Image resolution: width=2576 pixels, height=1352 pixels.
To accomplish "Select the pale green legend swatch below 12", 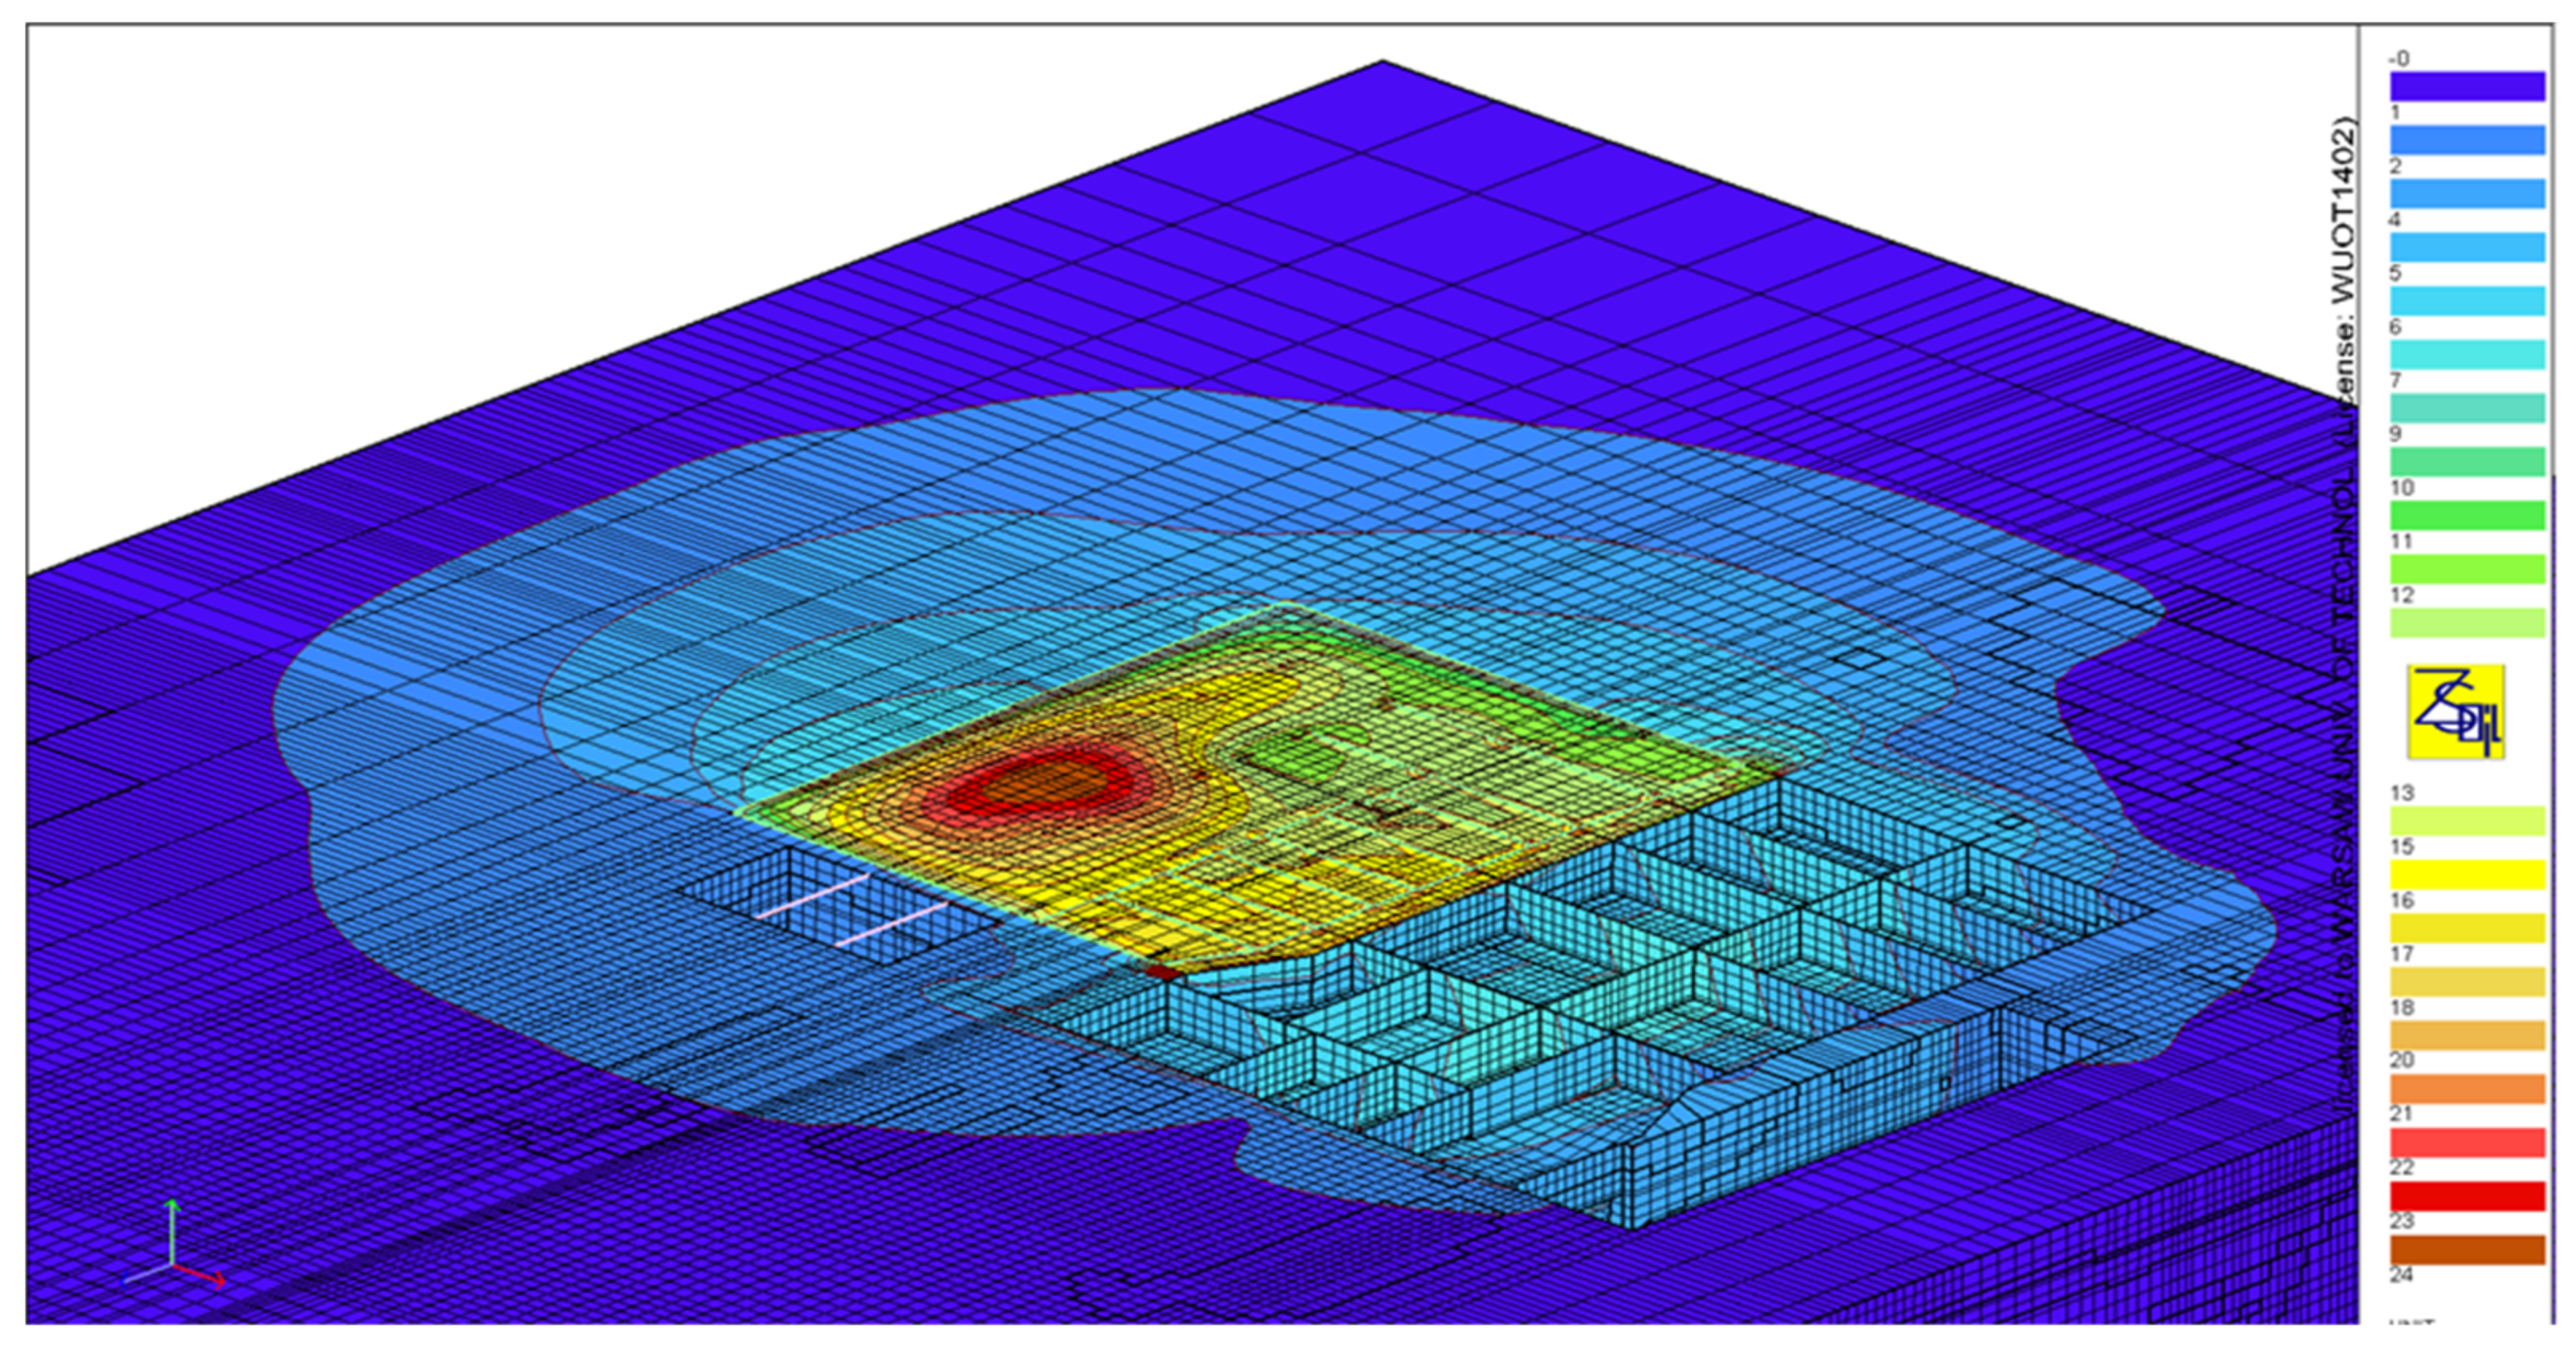I will (2467, 622).
